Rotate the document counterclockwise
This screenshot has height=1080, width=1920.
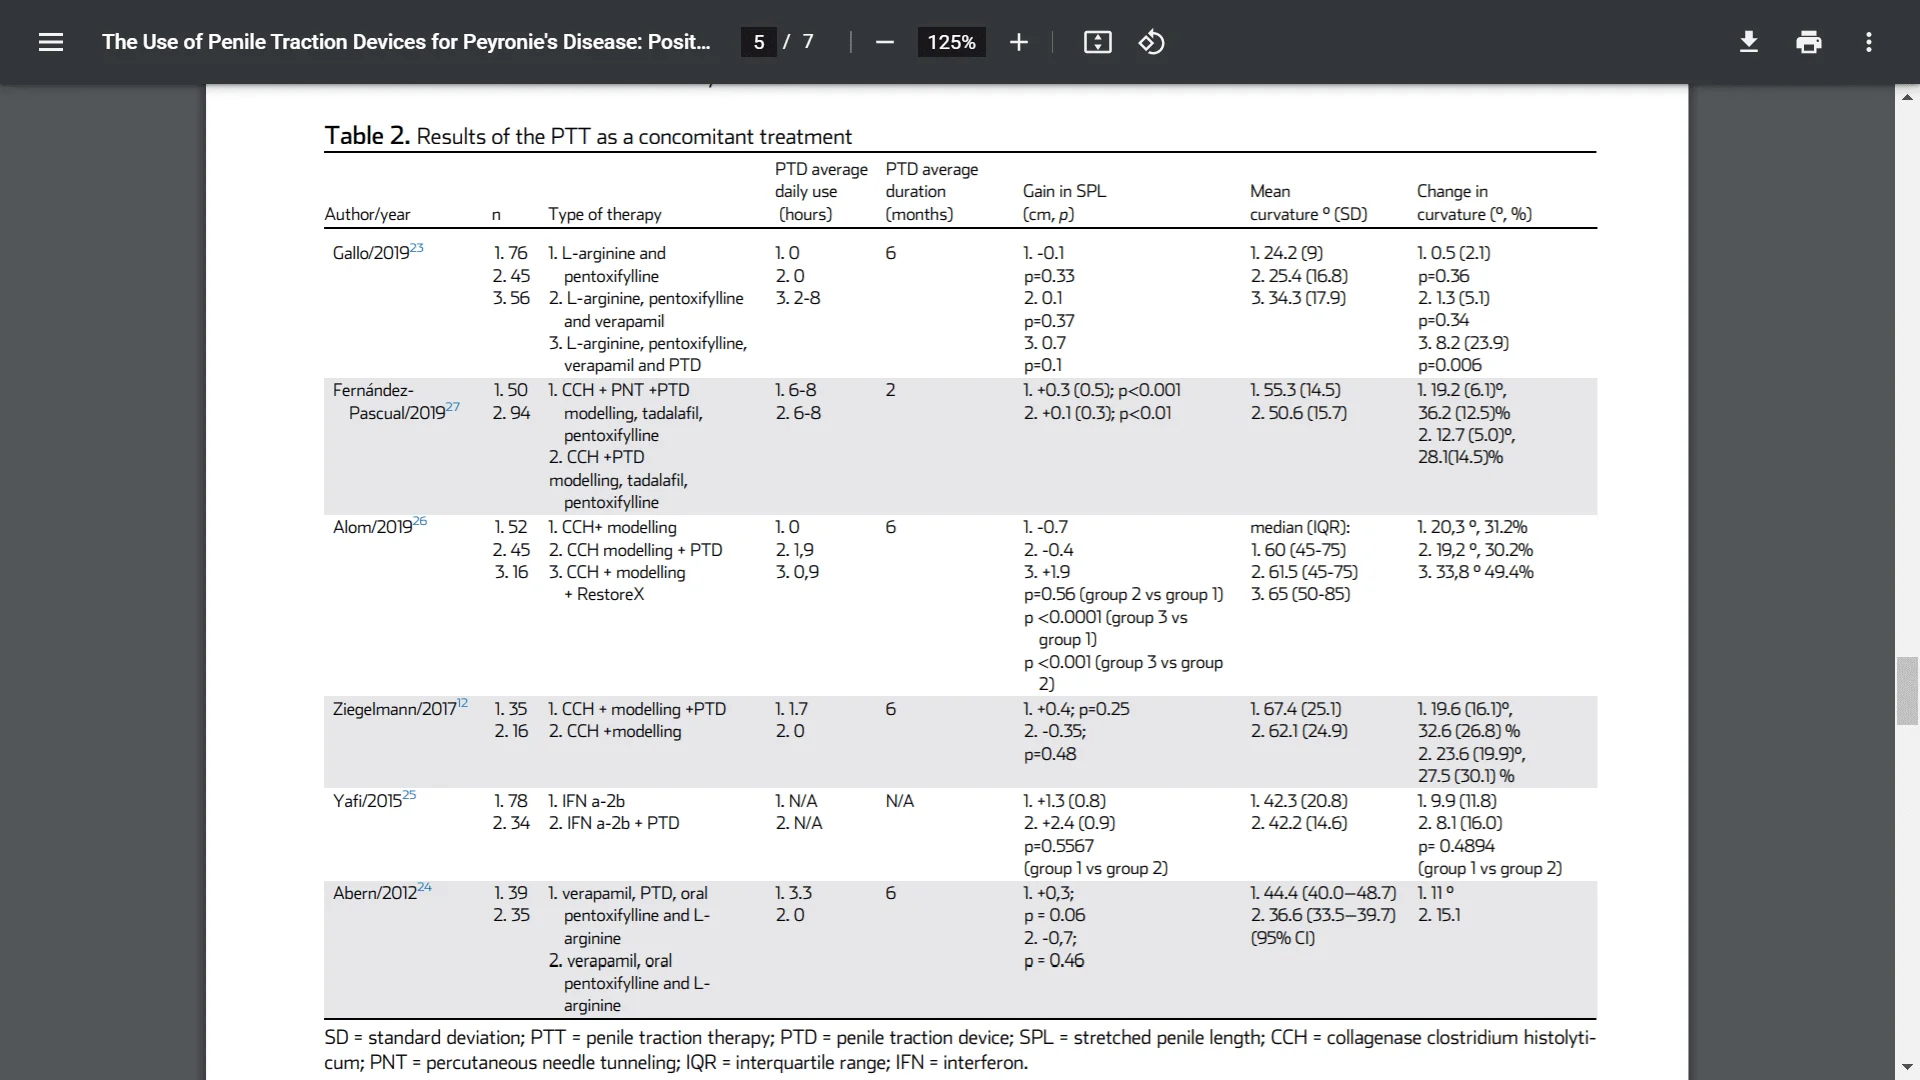1151,42
